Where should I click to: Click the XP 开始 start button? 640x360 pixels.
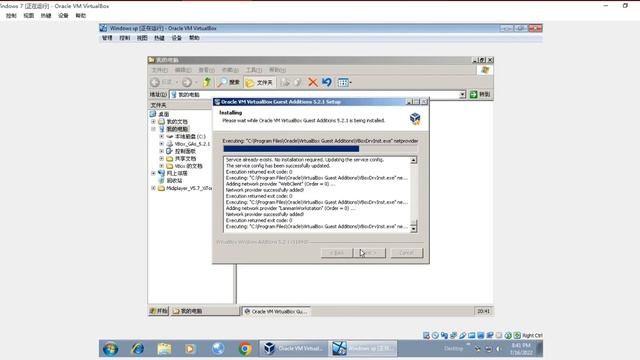pos(159,311)
